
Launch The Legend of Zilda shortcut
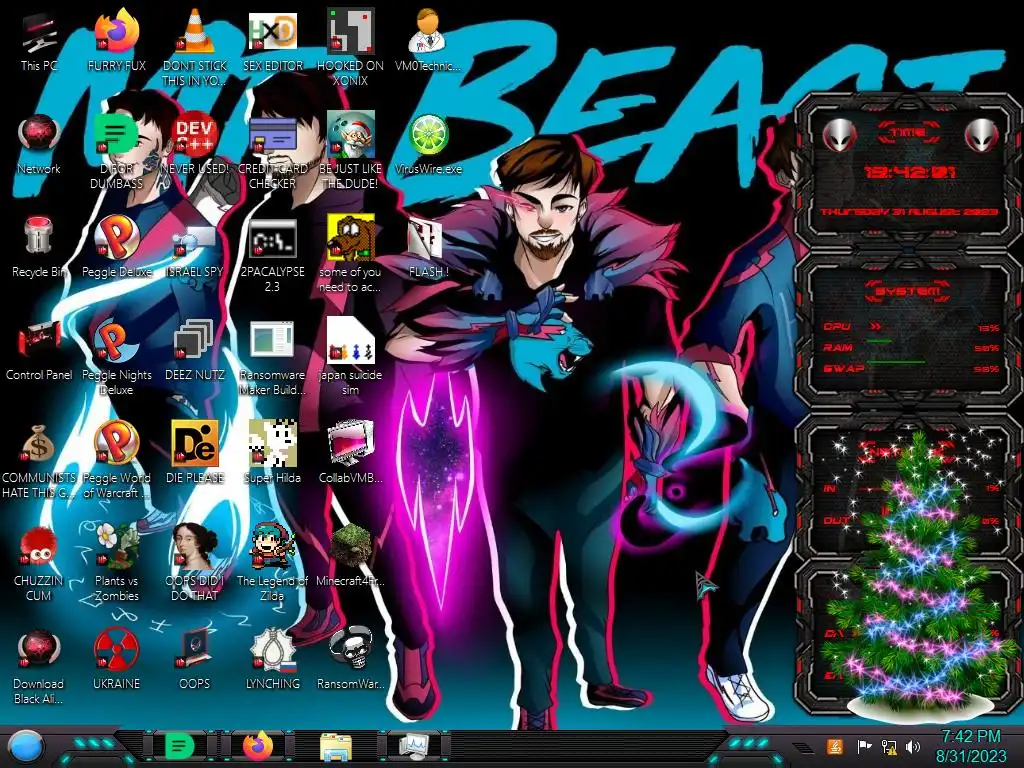[273, 563]
